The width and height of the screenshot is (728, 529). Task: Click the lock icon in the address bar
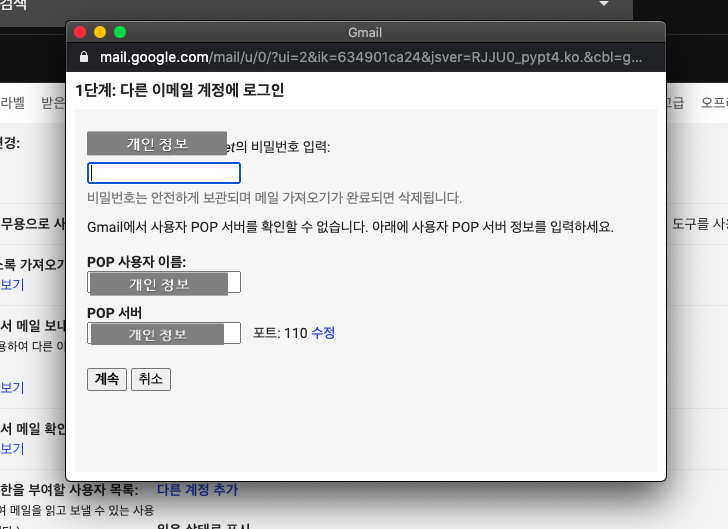tap(84, 57)
